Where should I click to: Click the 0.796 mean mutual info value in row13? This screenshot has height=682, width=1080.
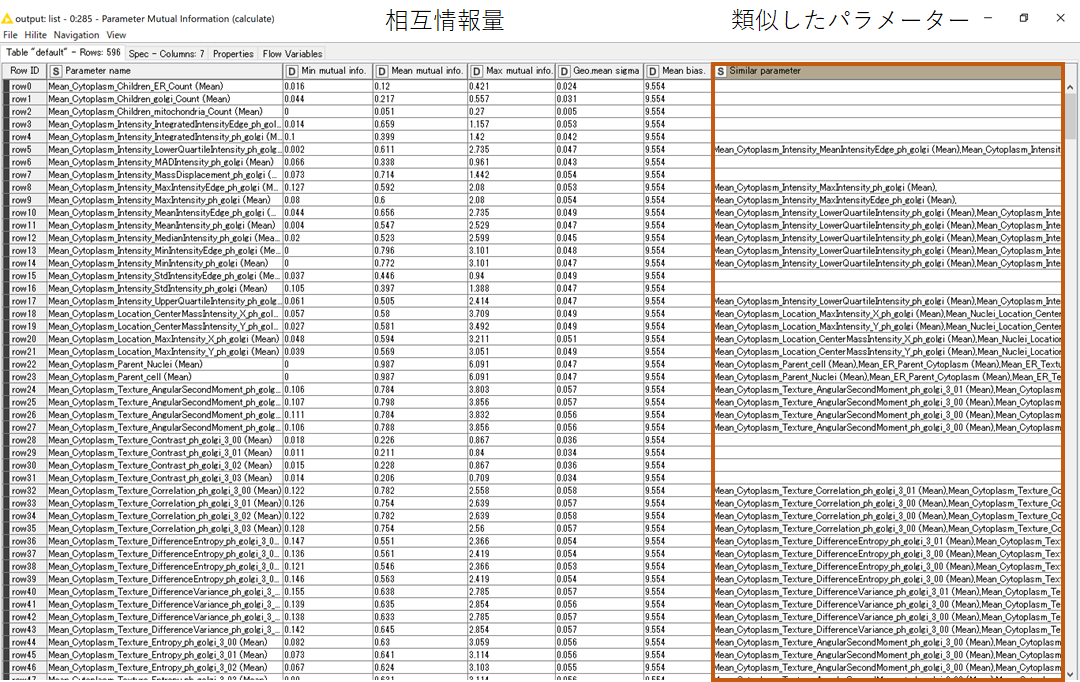(x=419, y=251)
